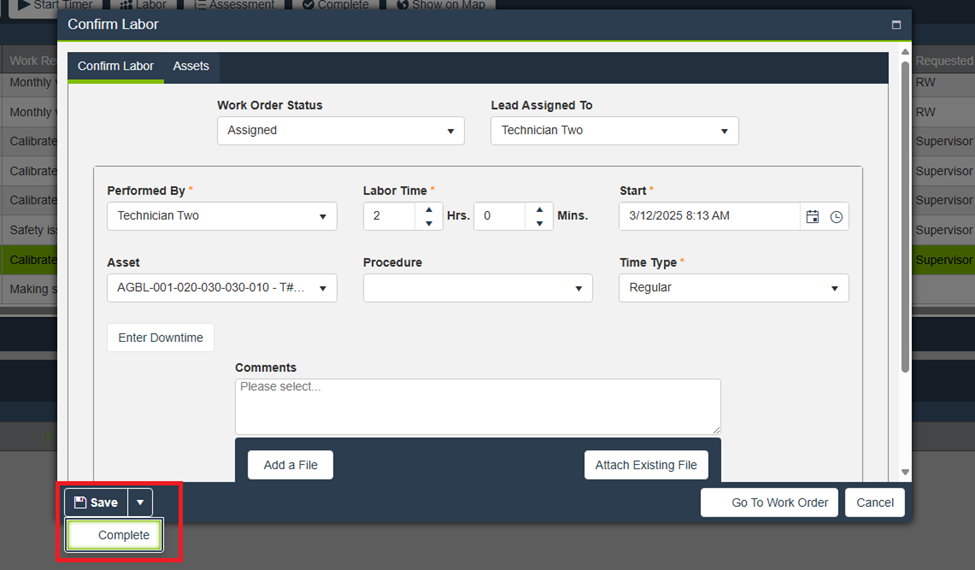
Task: Open the Lead Assigned To dropdown
Action: point(614,131)
